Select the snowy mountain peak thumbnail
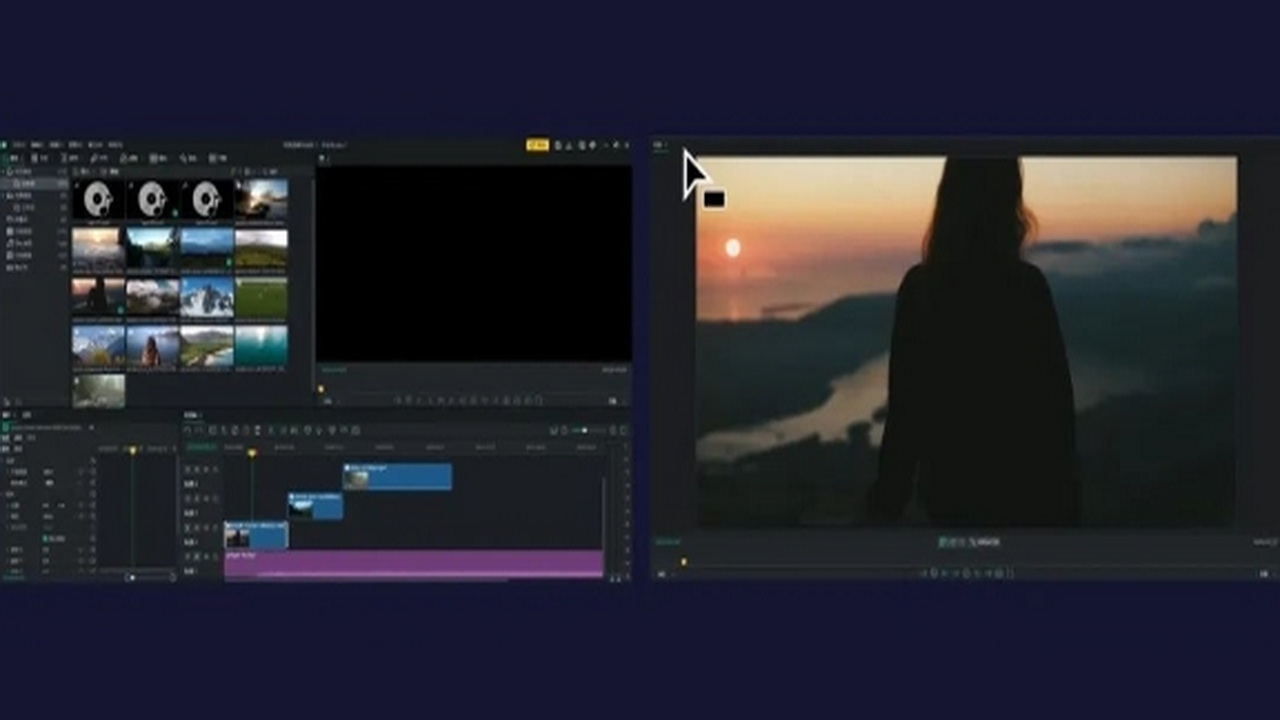The height and width of the screenshot is (720, 1280). point(206,297)
